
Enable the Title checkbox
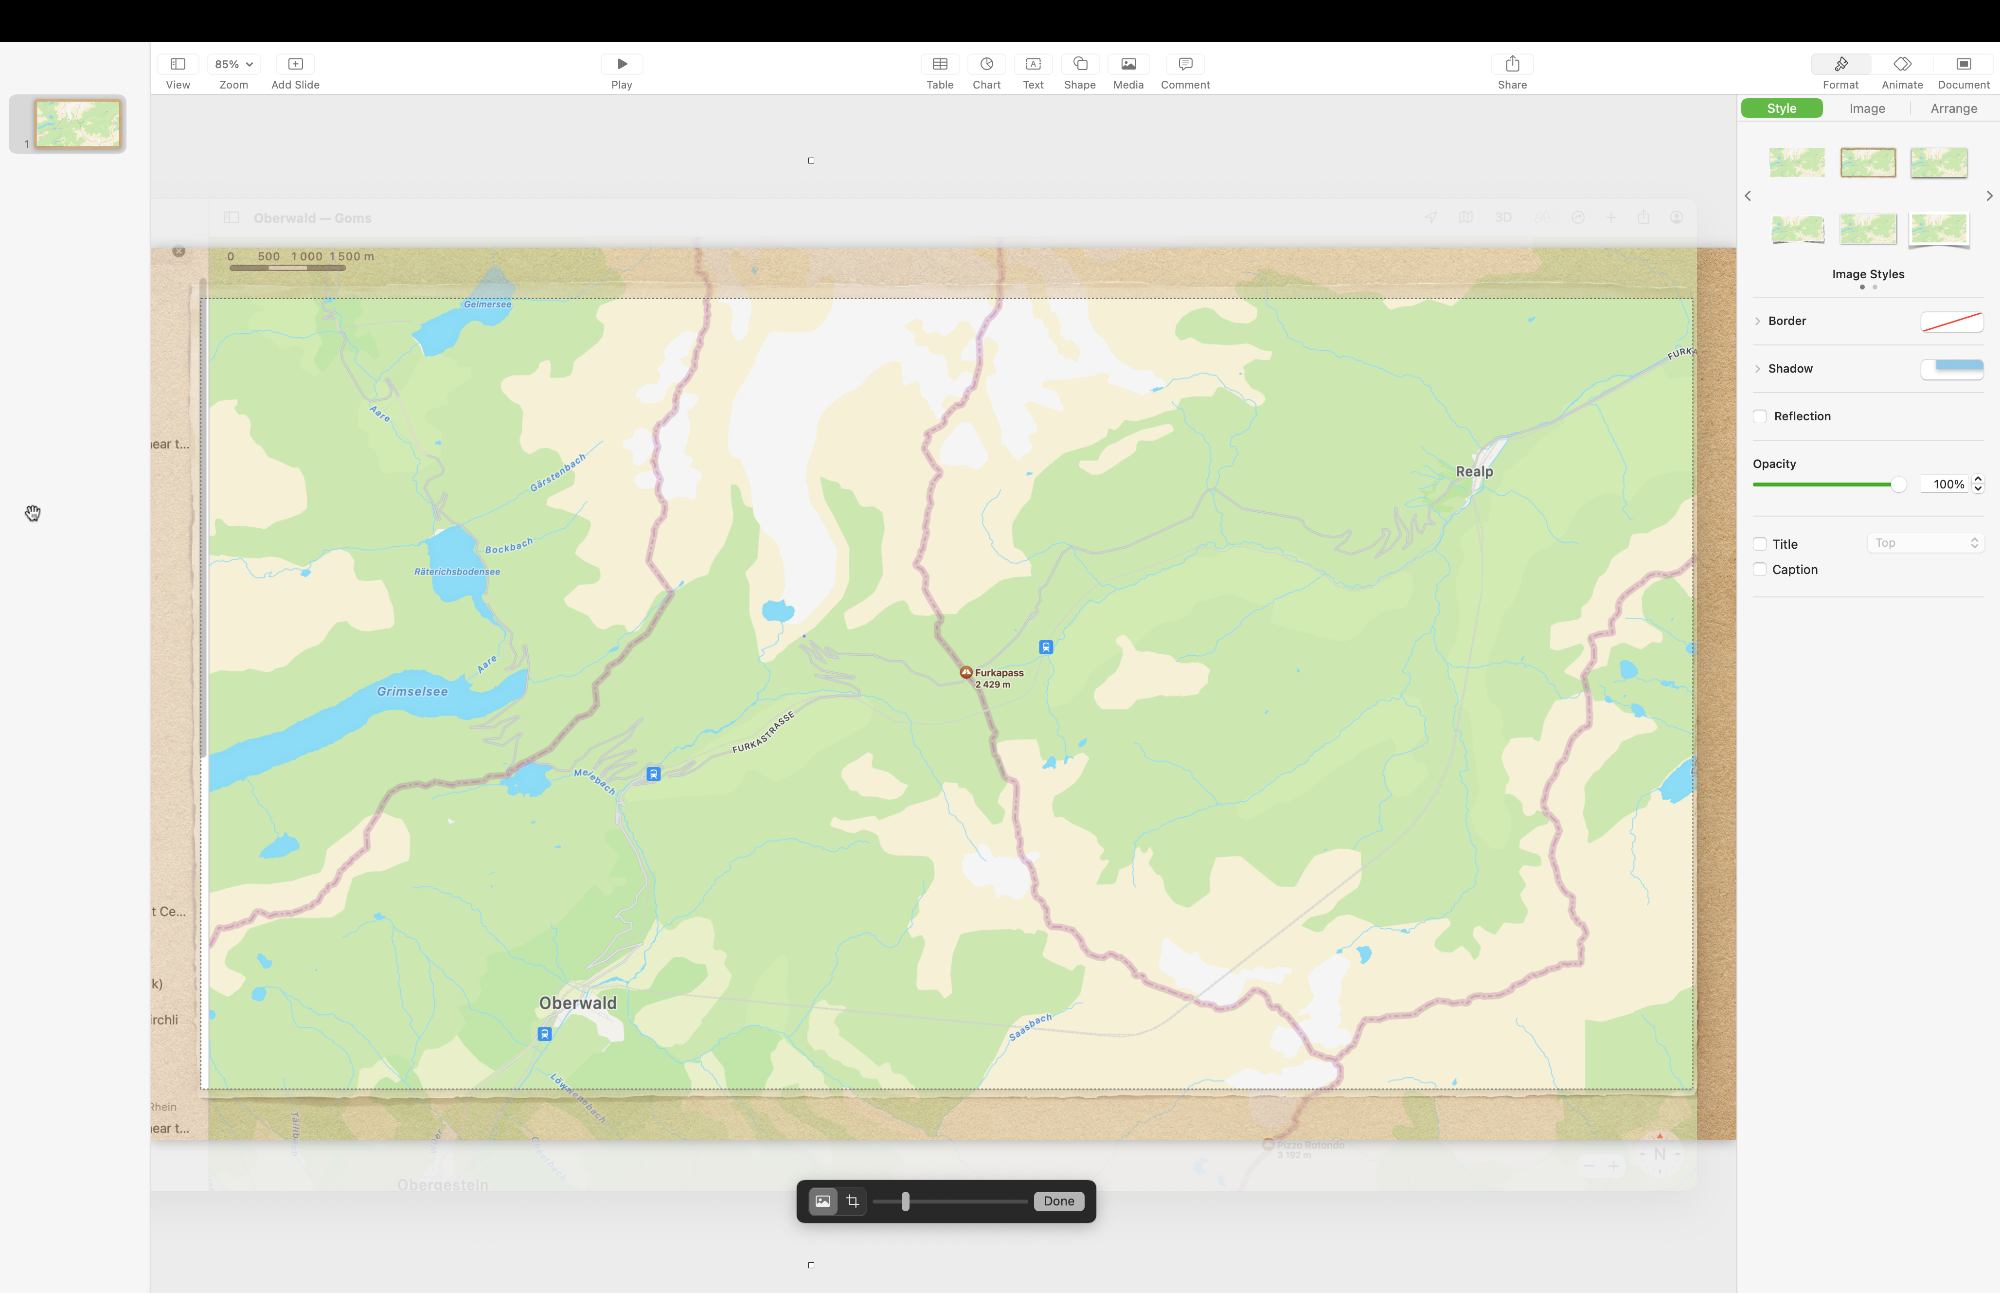click(1760, 544)
